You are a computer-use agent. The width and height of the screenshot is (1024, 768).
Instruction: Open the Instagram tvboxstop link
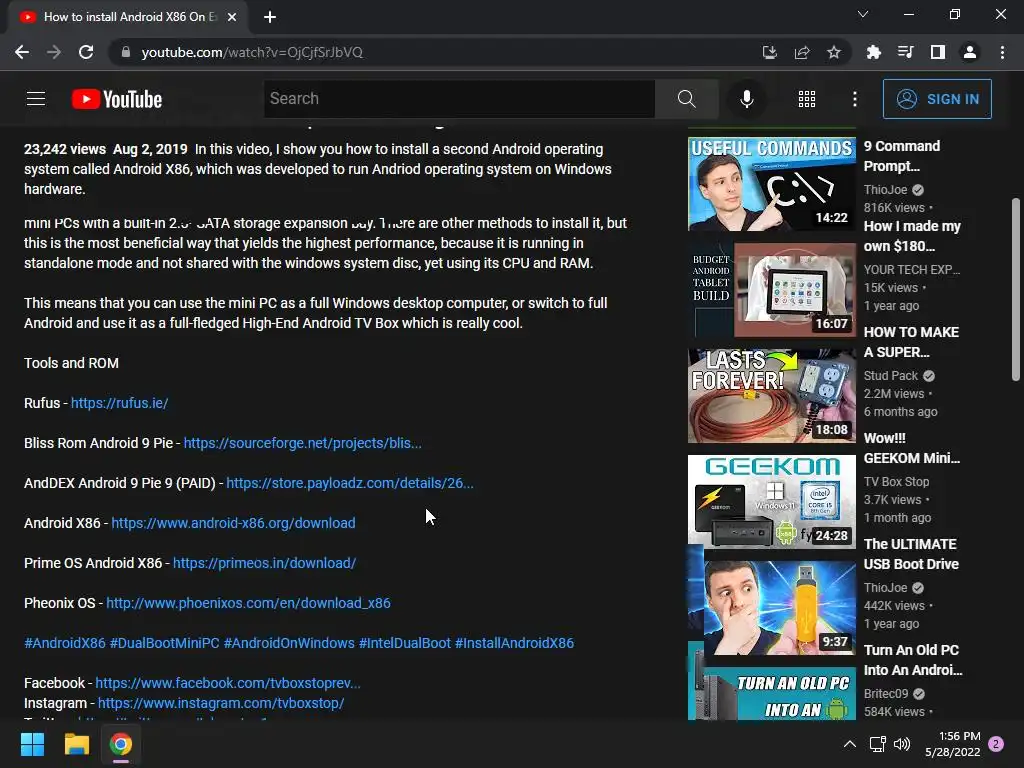coord(221,703)
